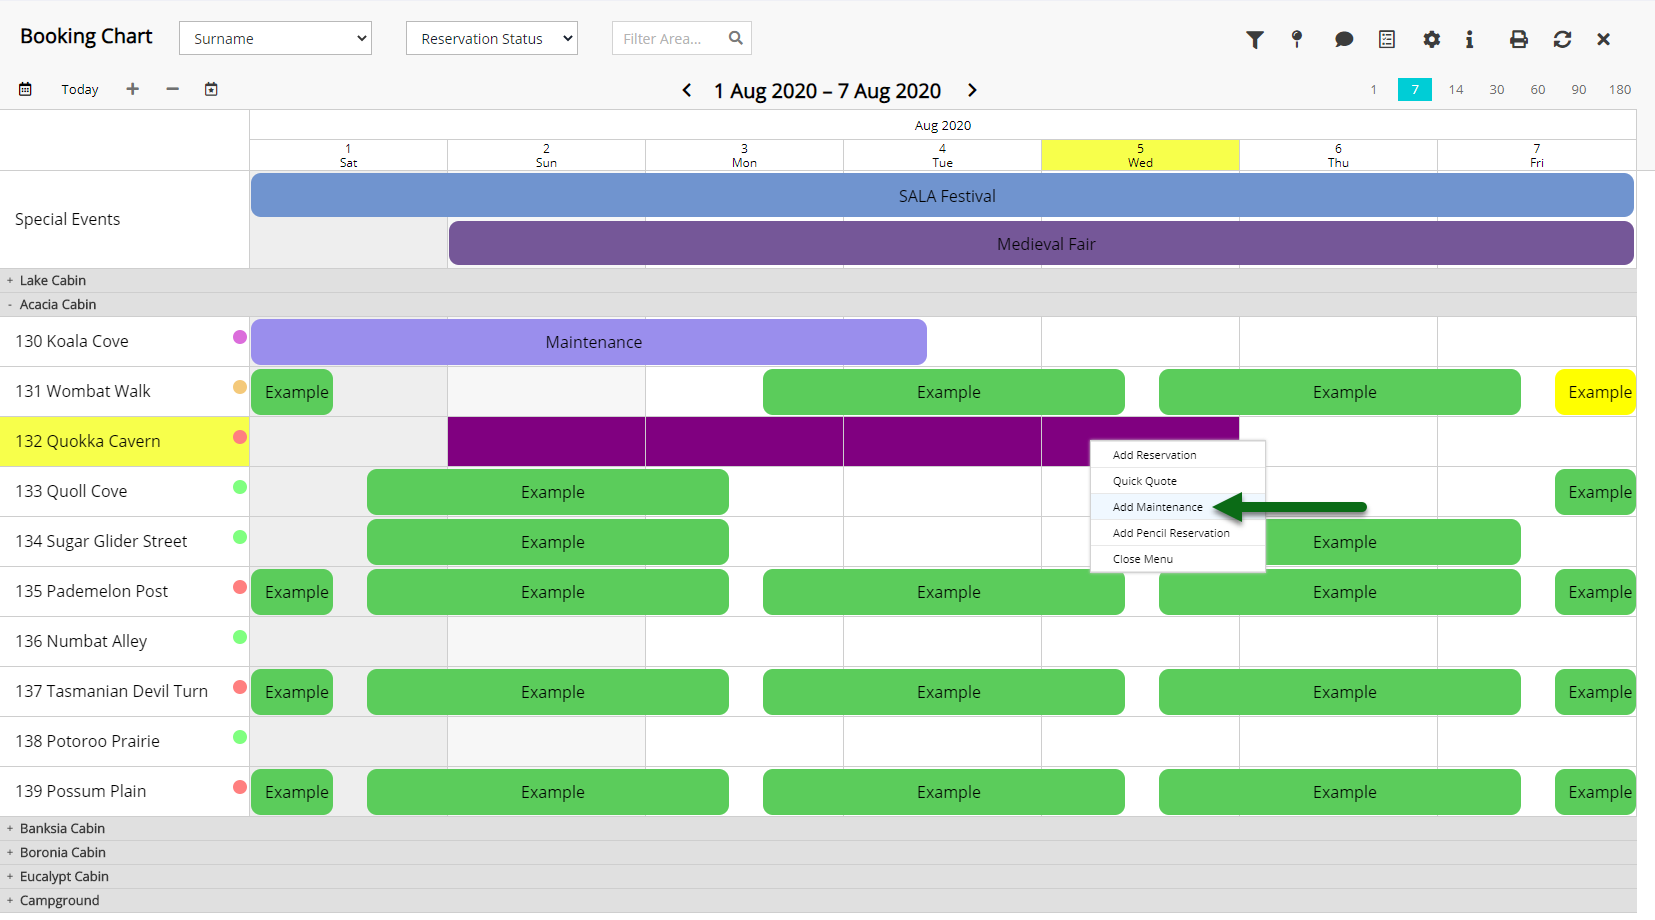Close the booking chart with X icon
This screenshot has height=920, width=1655.
1604,39
